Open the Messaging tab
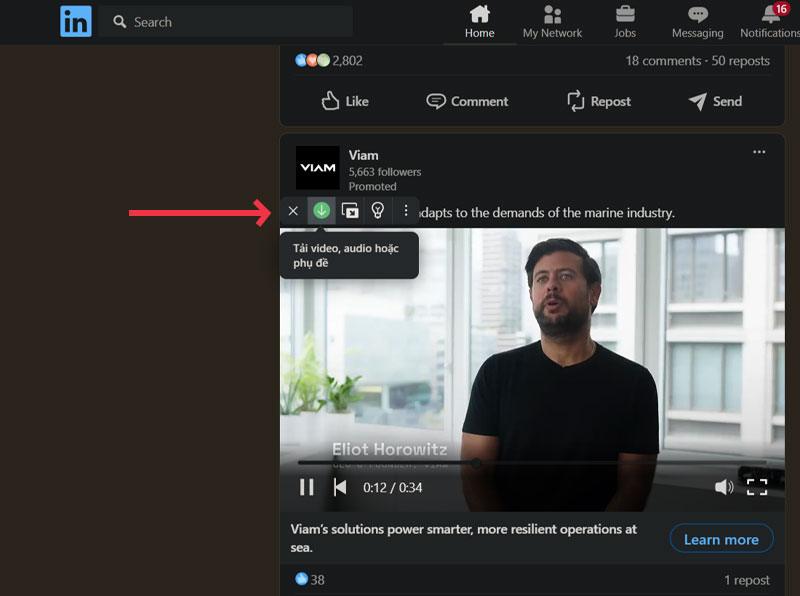 [x=697, y=22]
